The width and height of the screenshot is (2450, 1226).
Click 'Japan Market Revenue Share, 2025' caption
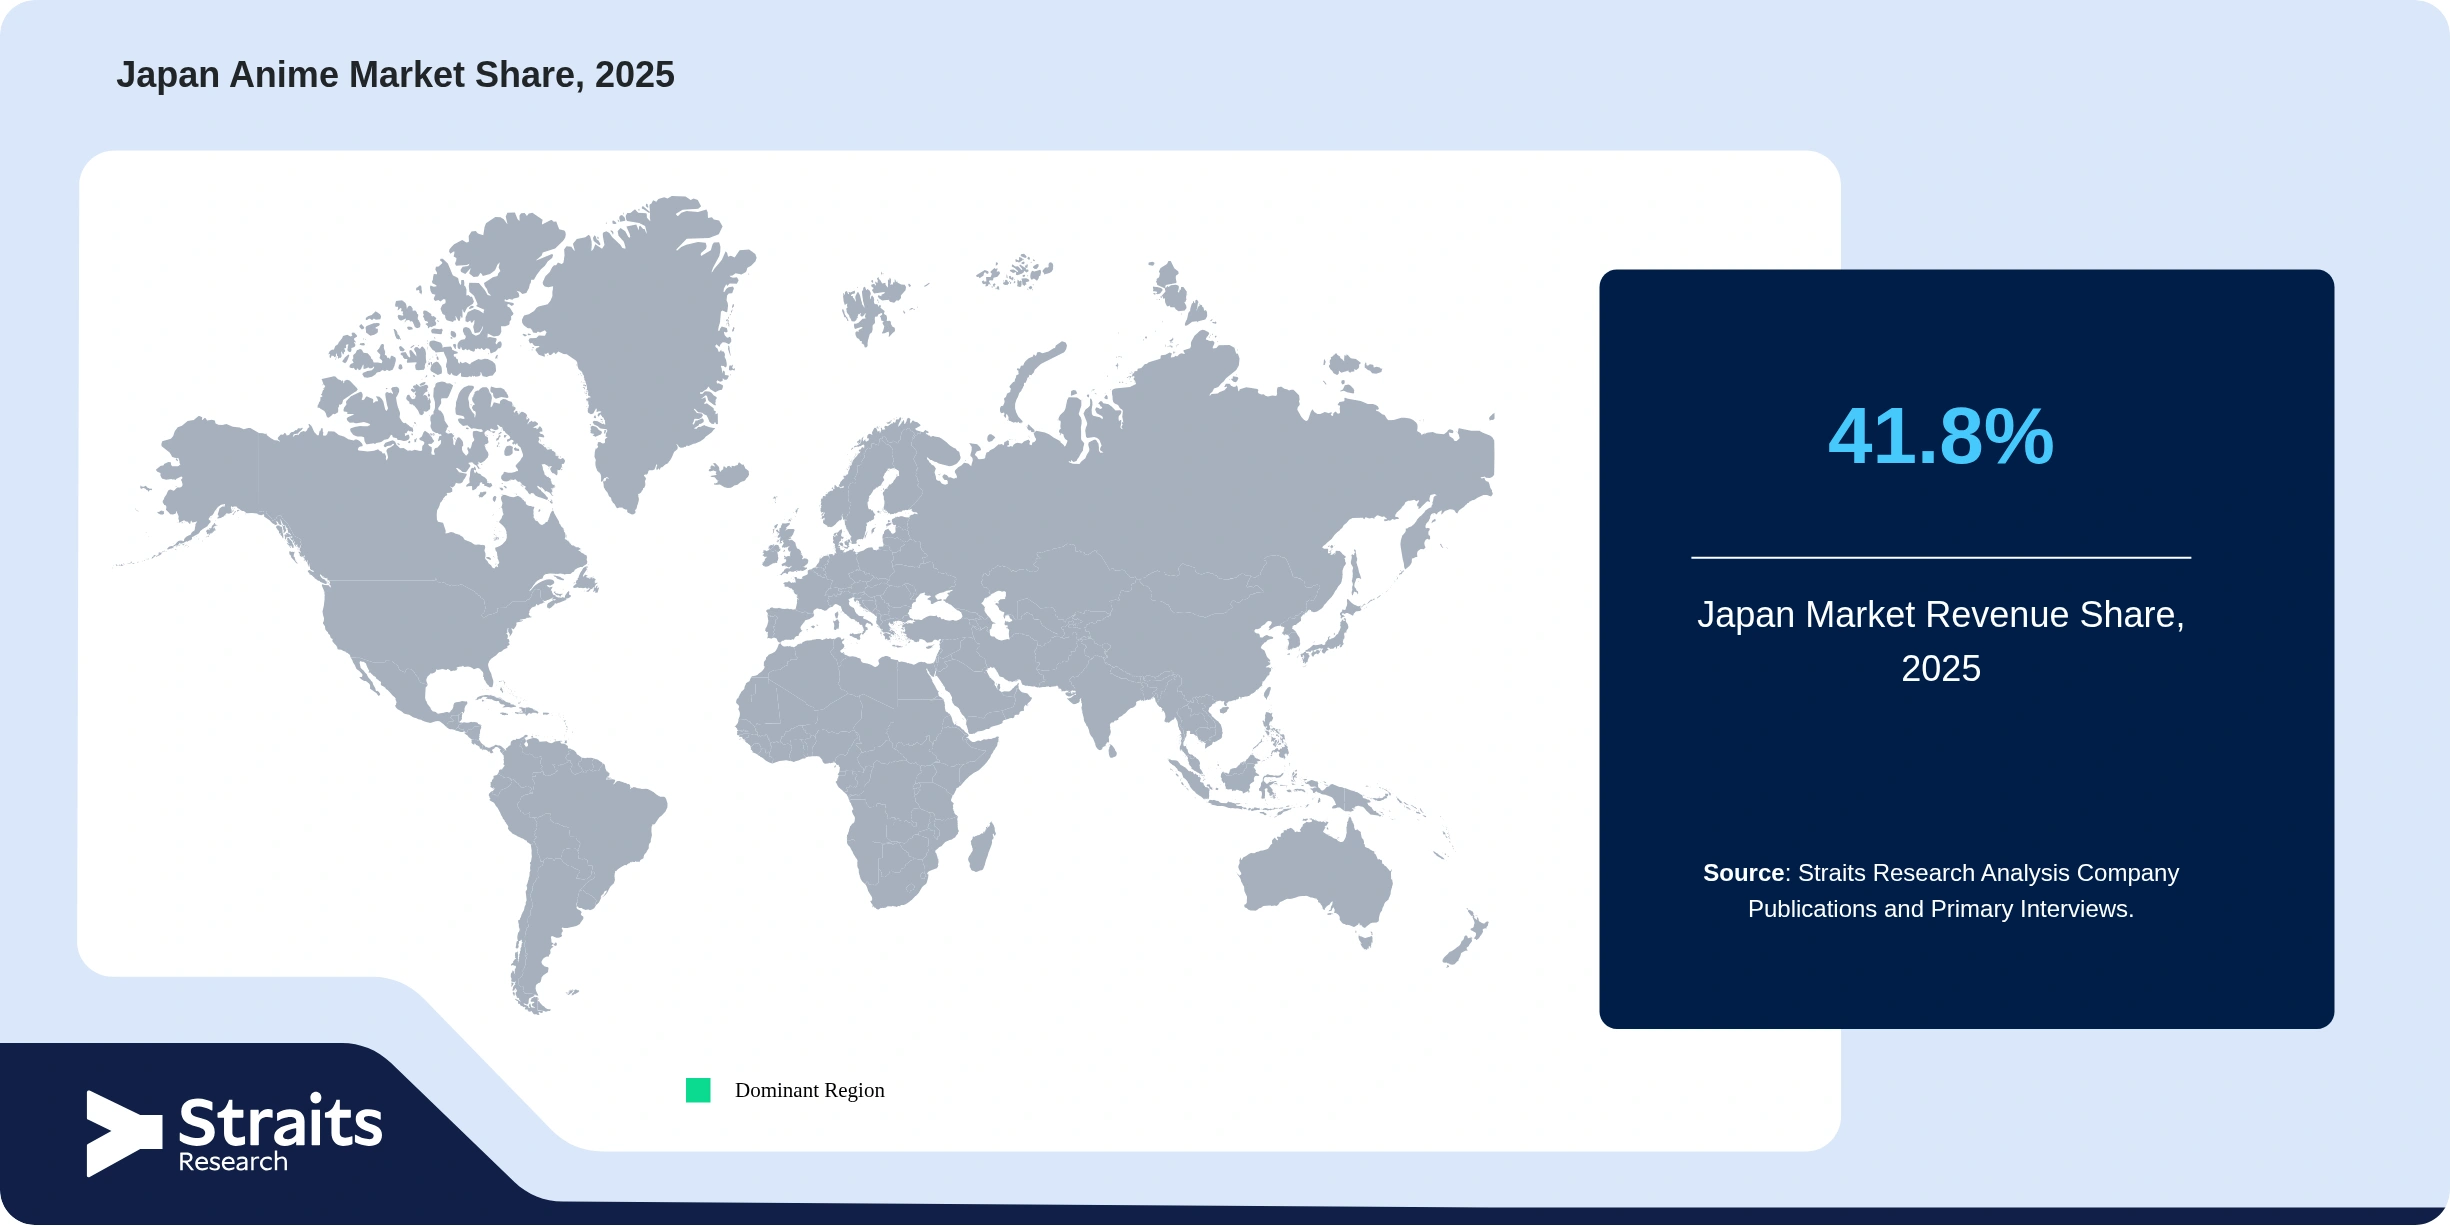pos(1941,641)
